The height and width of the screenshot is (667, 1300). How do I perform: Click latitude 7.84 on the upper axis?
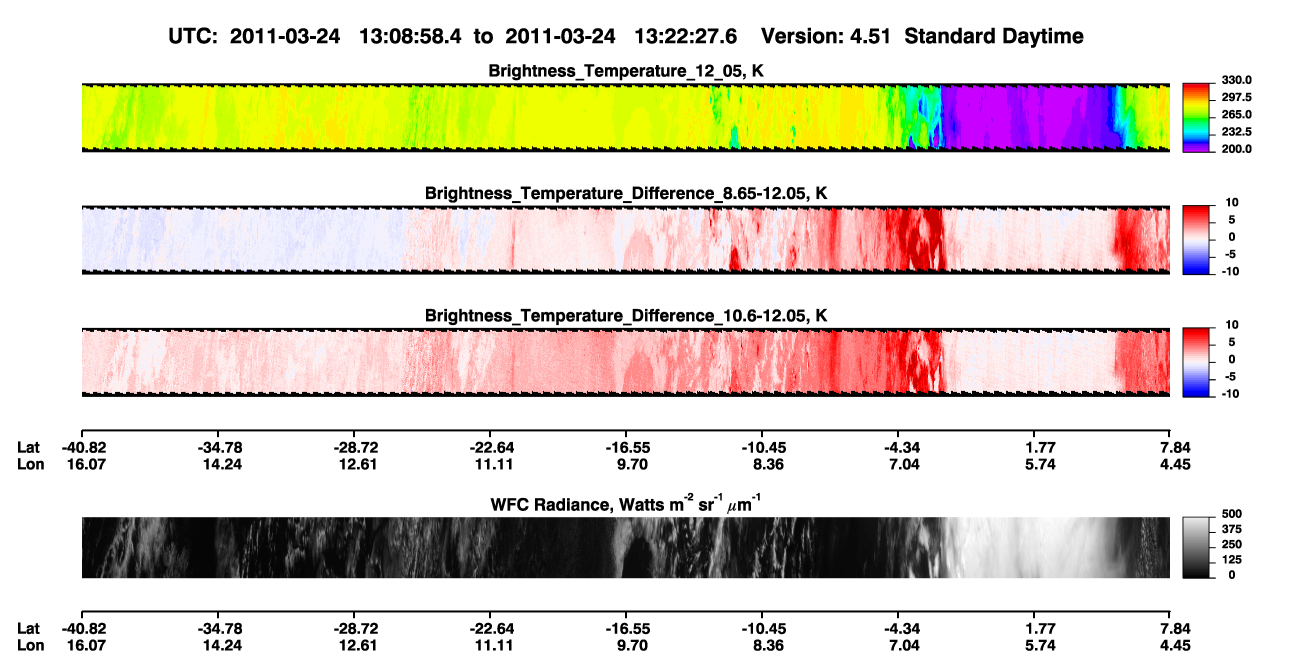click(x=1175, y=447)
